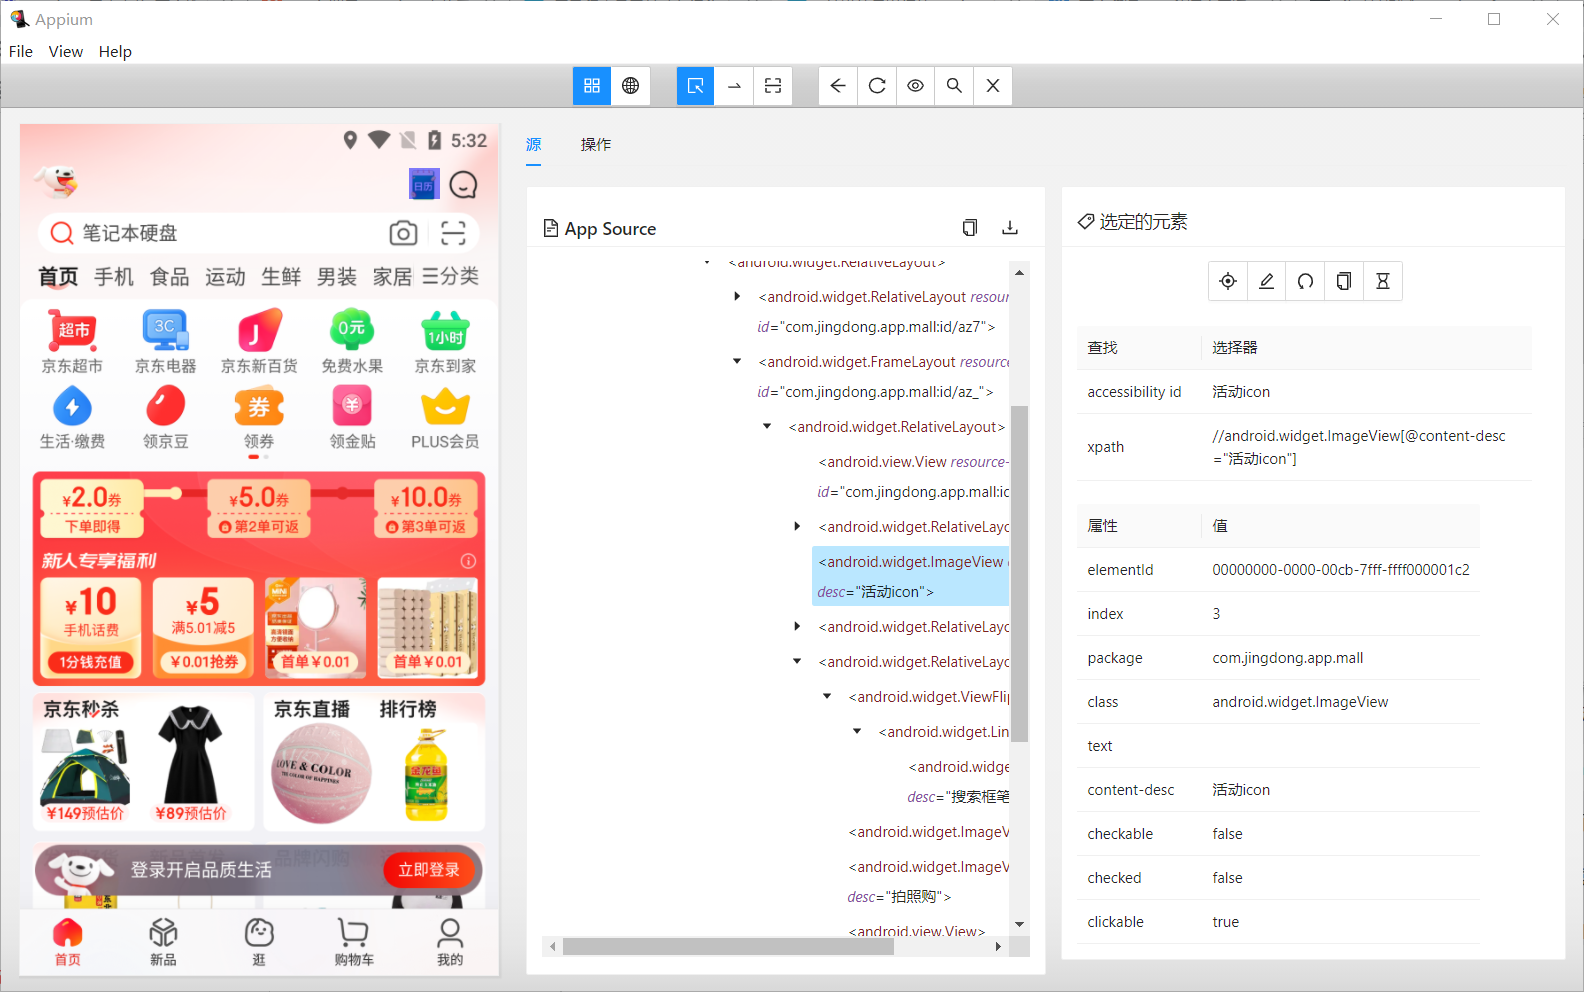The width and height of the screenshot is (1584, 992).
Task: Open the Help menu
Action: tap(115, 51)
